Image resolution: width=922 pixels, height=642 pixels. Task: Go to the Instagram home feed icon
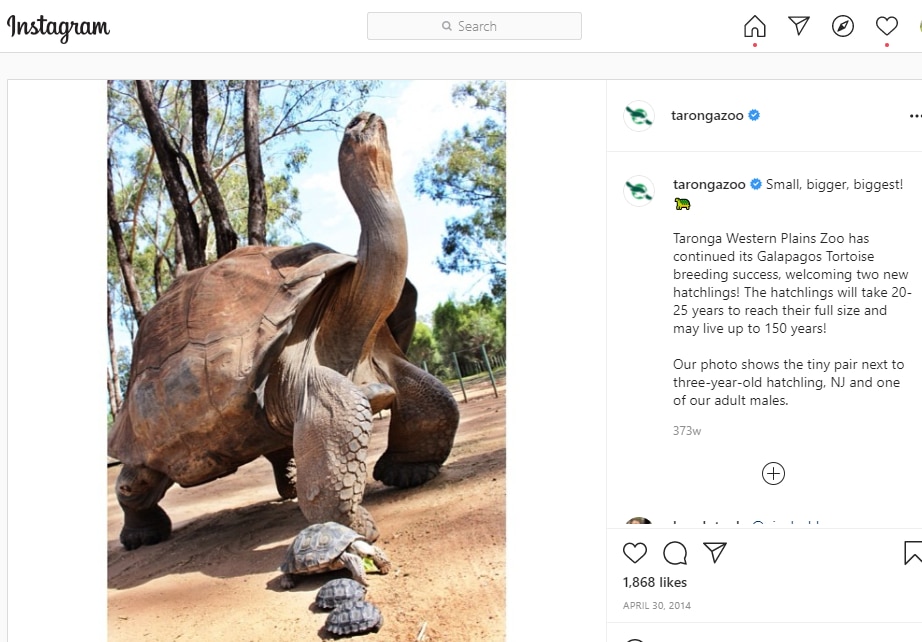click(x=755, y=27)
